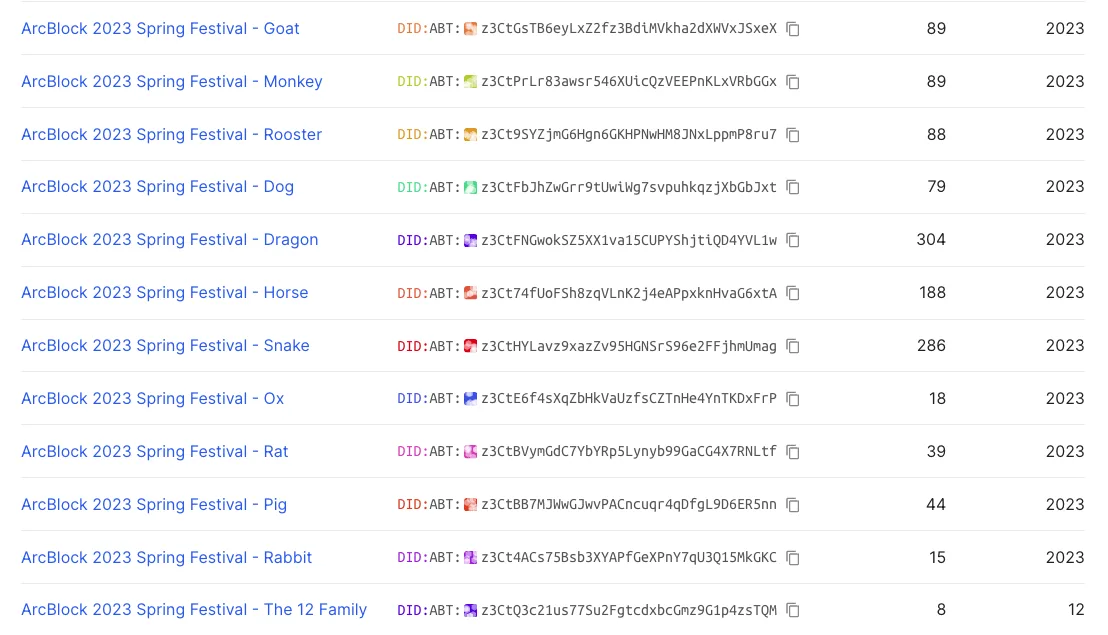Copy the Dog row DID address
This screenshot has height=635, width=1108.
coord(793,187)
